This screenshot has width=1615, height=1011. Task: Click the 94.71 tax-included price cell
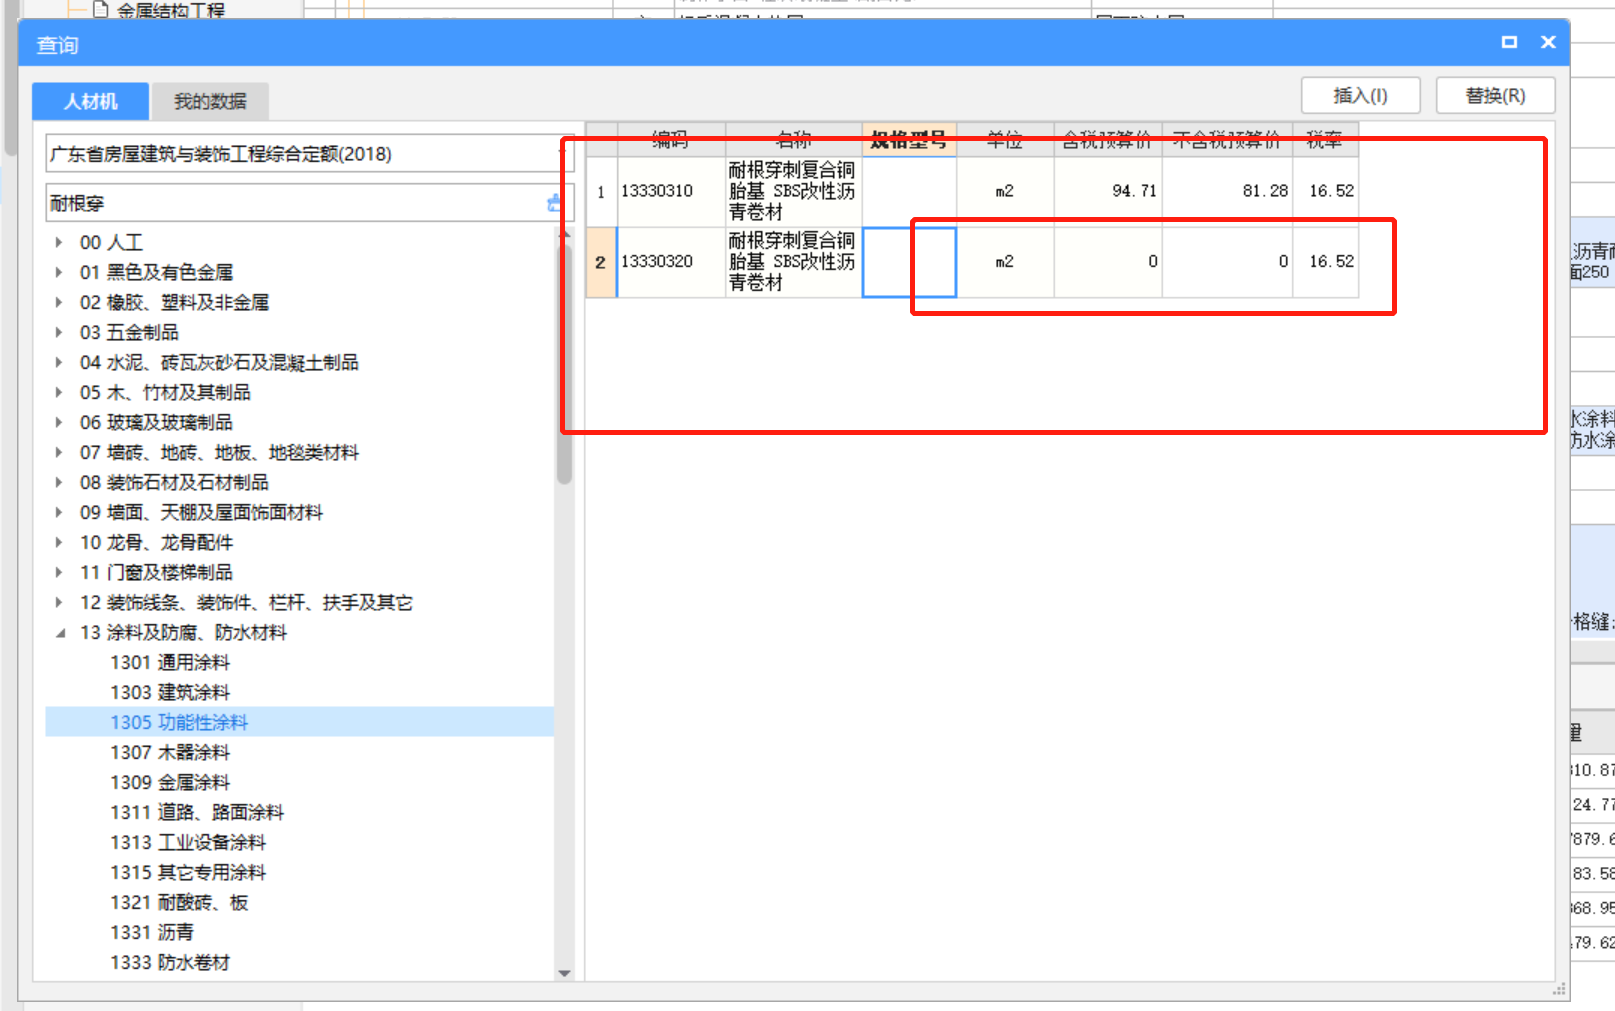[x=1108, y=192]
